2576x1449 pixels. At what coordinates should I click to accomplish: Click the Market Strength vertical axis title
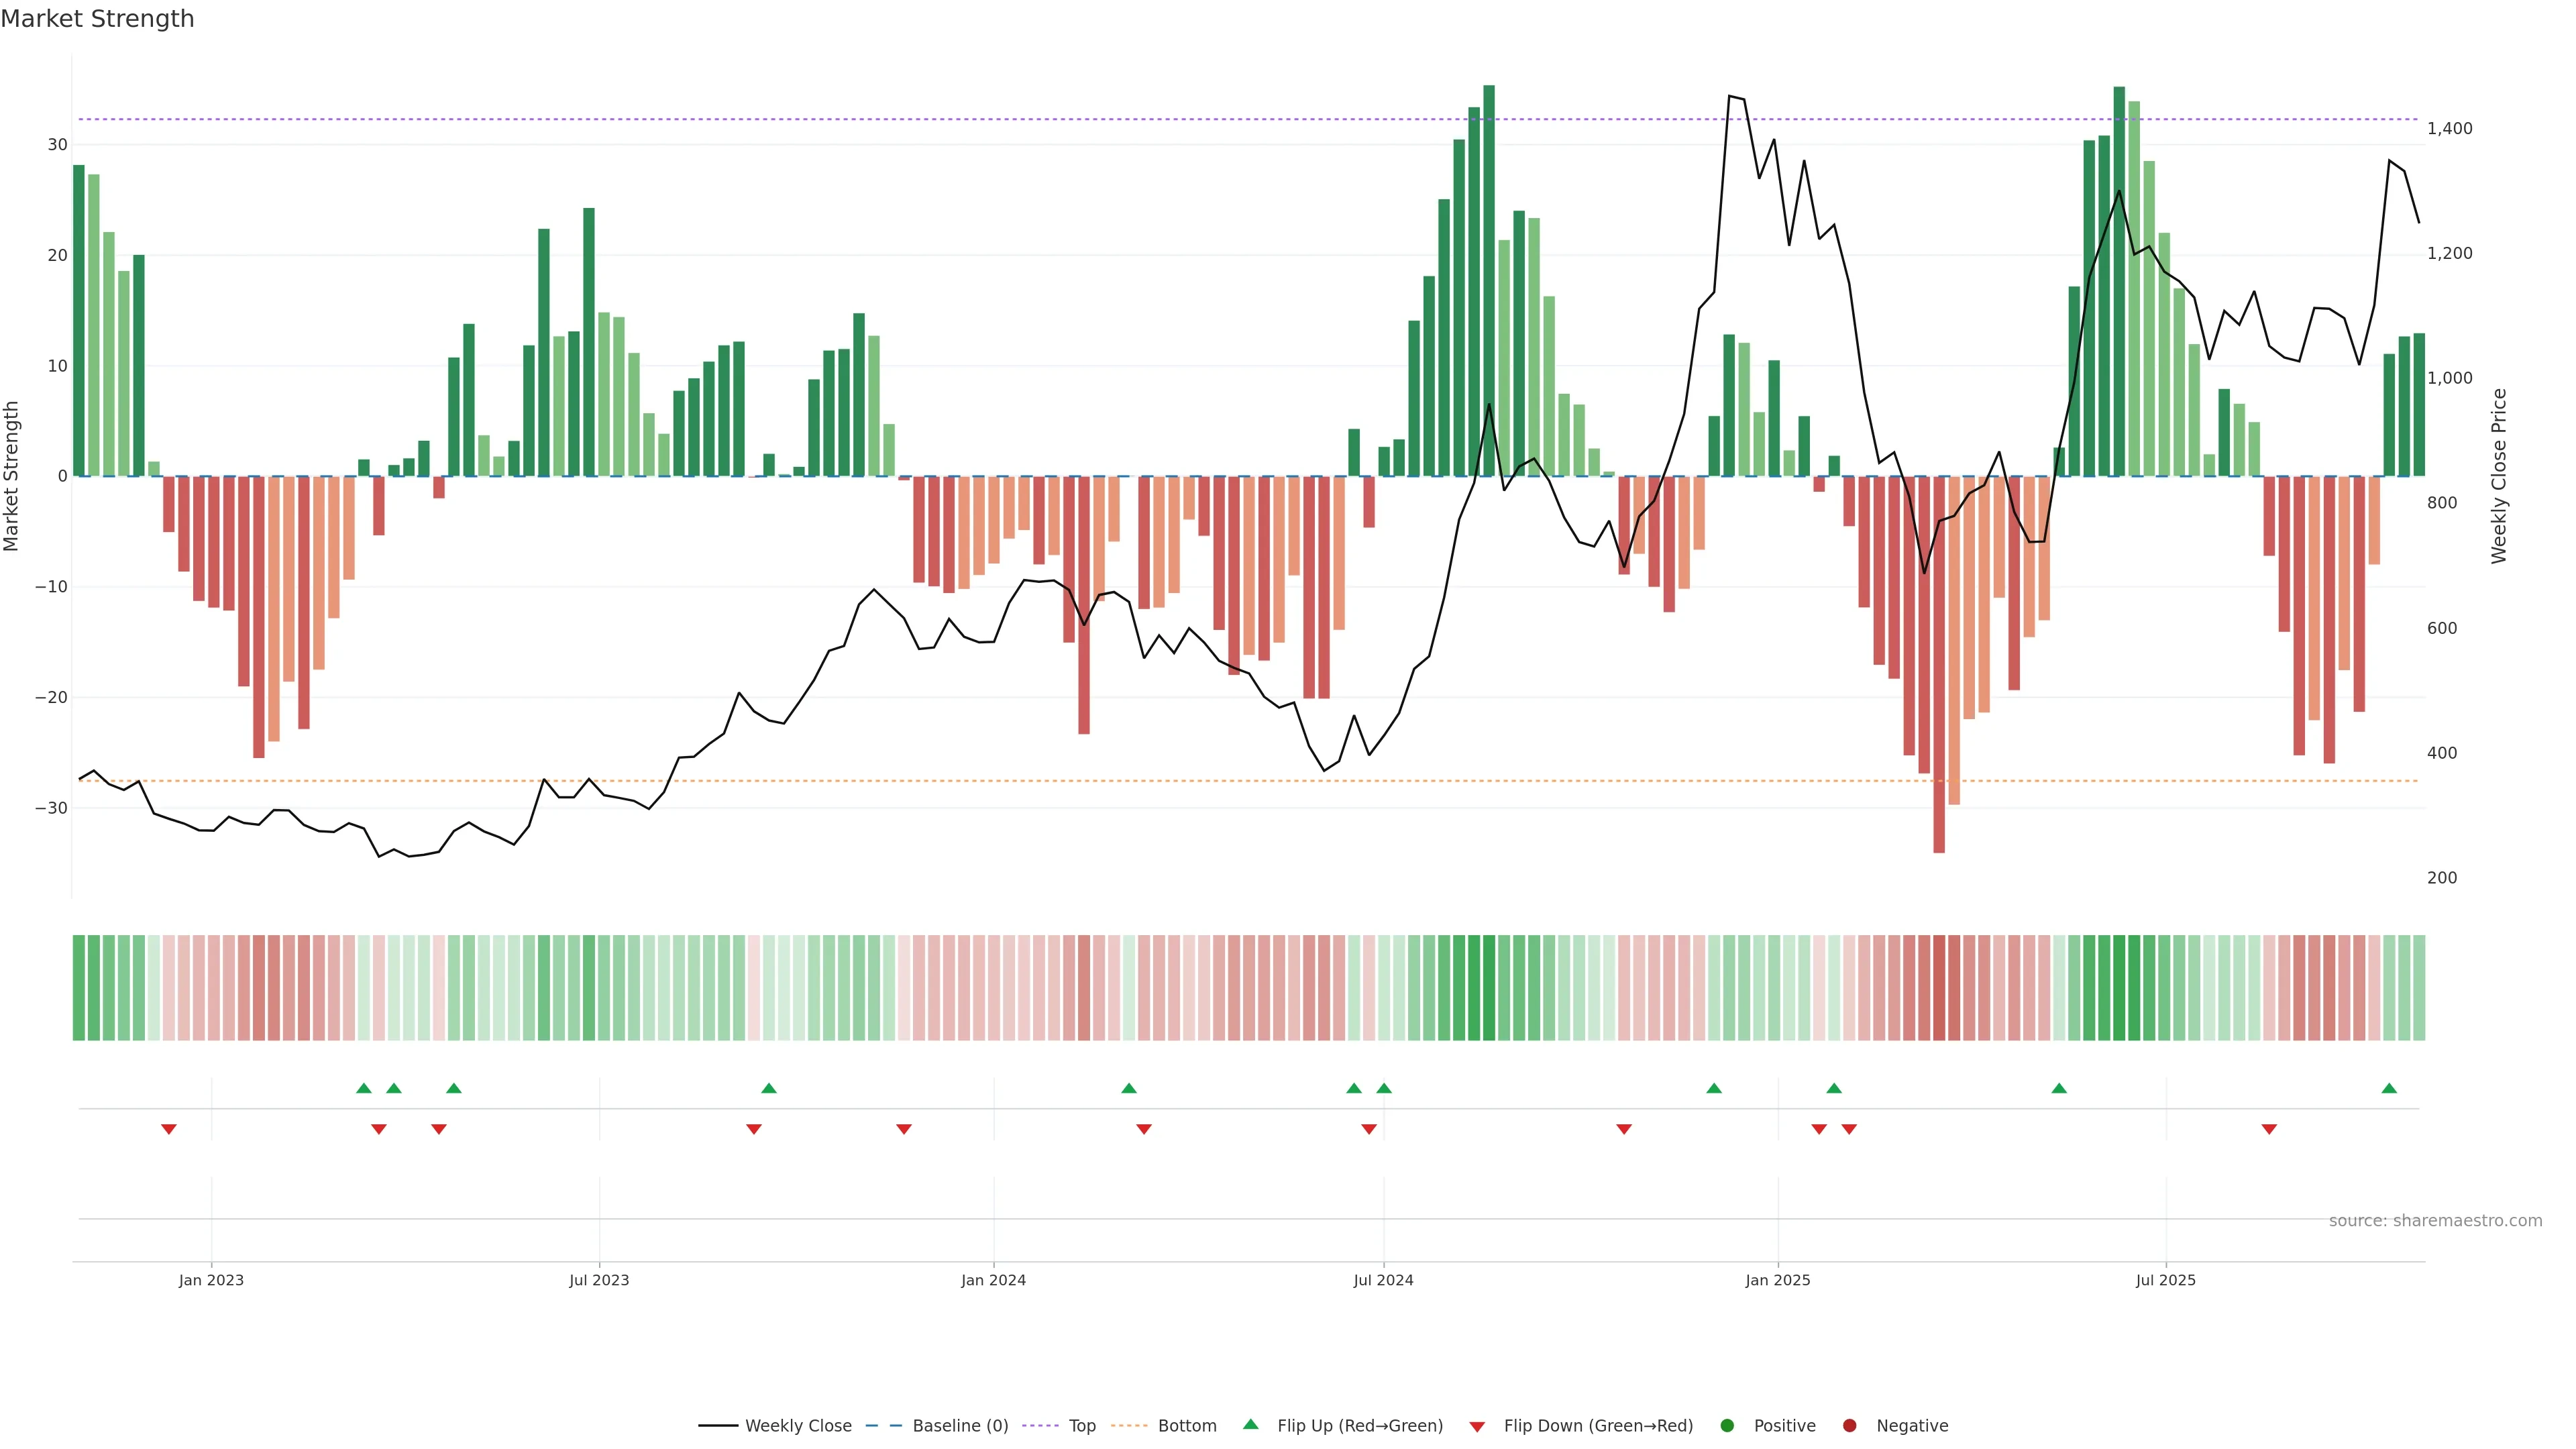[12, 476]
